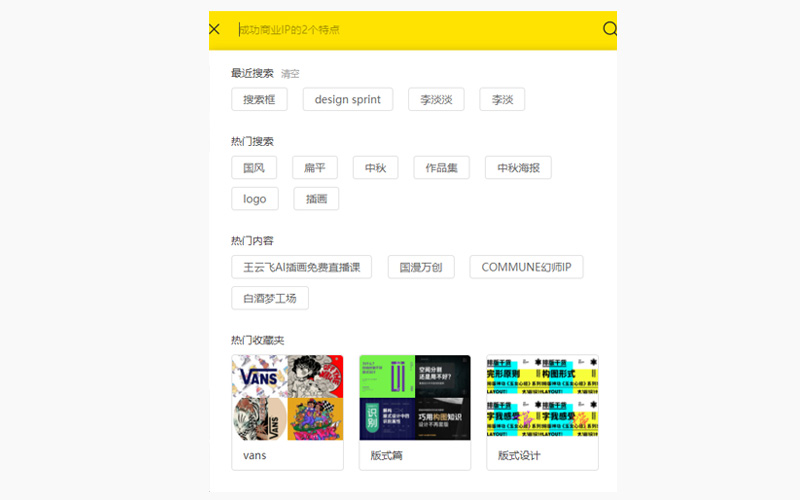Image resolution: width=800 pixels, height=500 pixels.
Task: Click the 扁平 hot search tag
Action: click(x=315, y=168)
